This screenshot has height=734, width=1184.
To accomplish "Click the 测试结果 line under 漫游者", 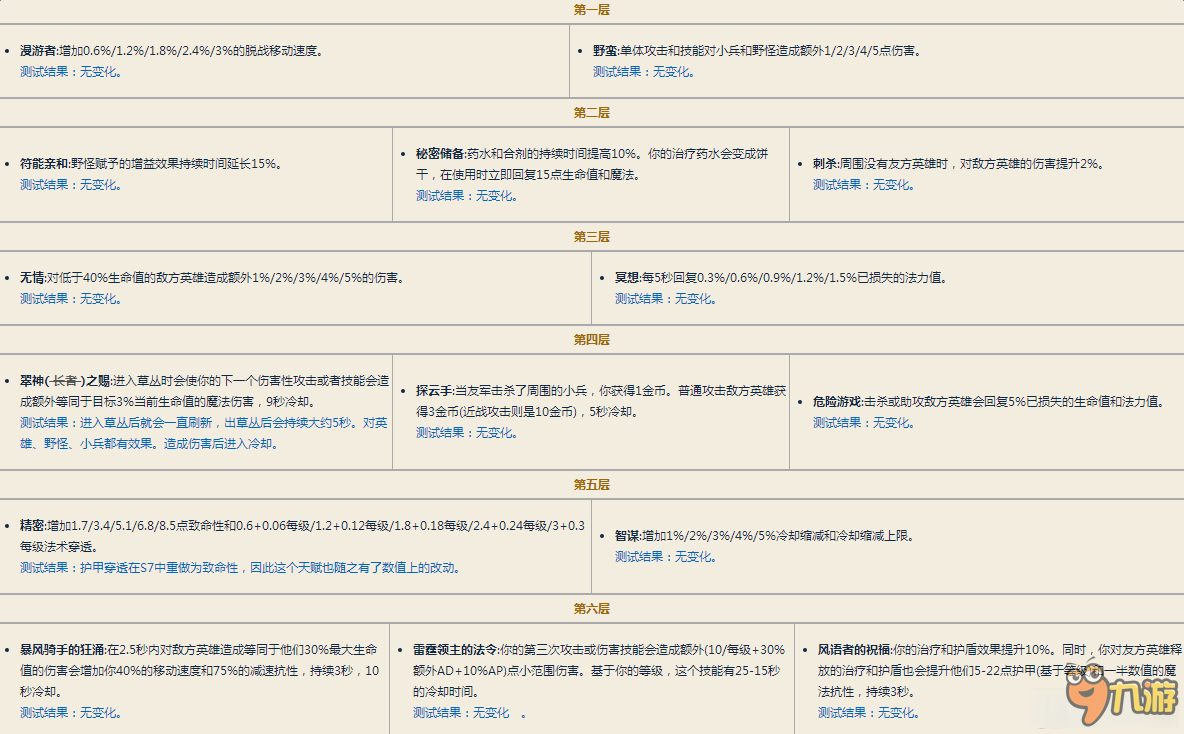I will point(71,72).
